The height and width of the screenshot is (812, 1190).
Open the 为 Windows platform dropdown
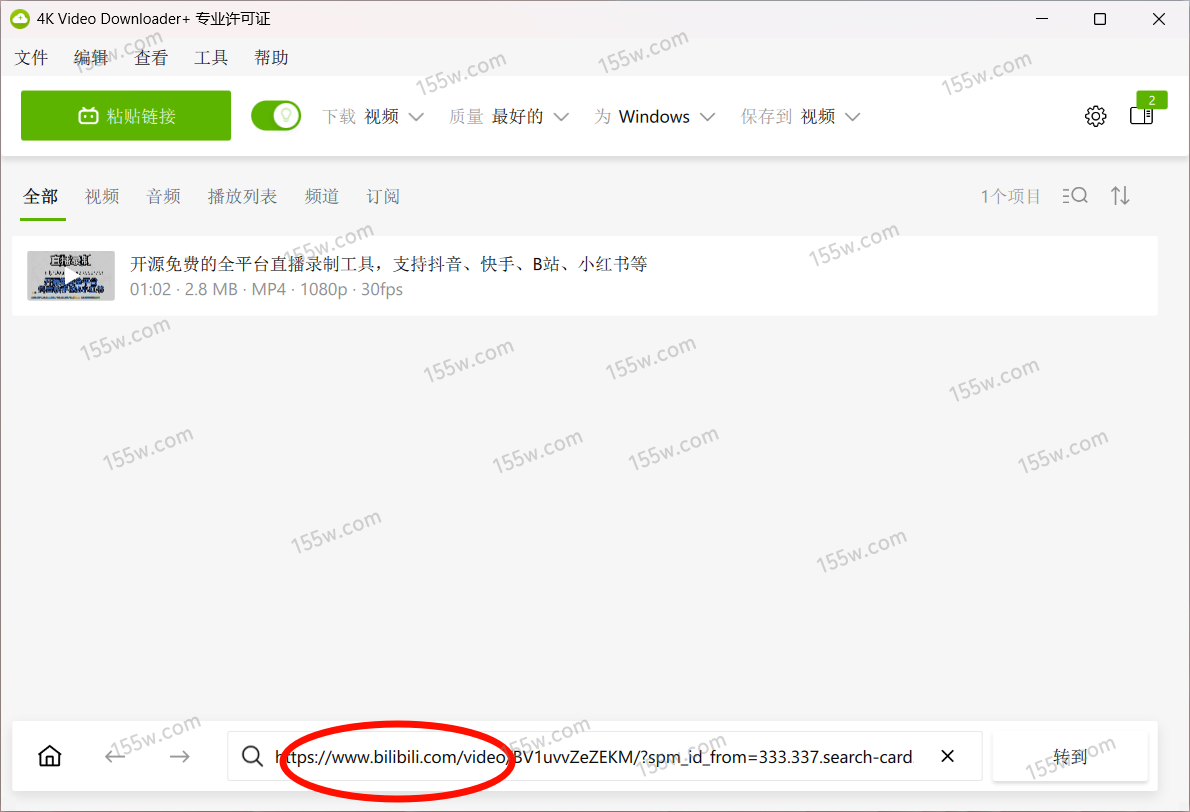coord(655,117)
